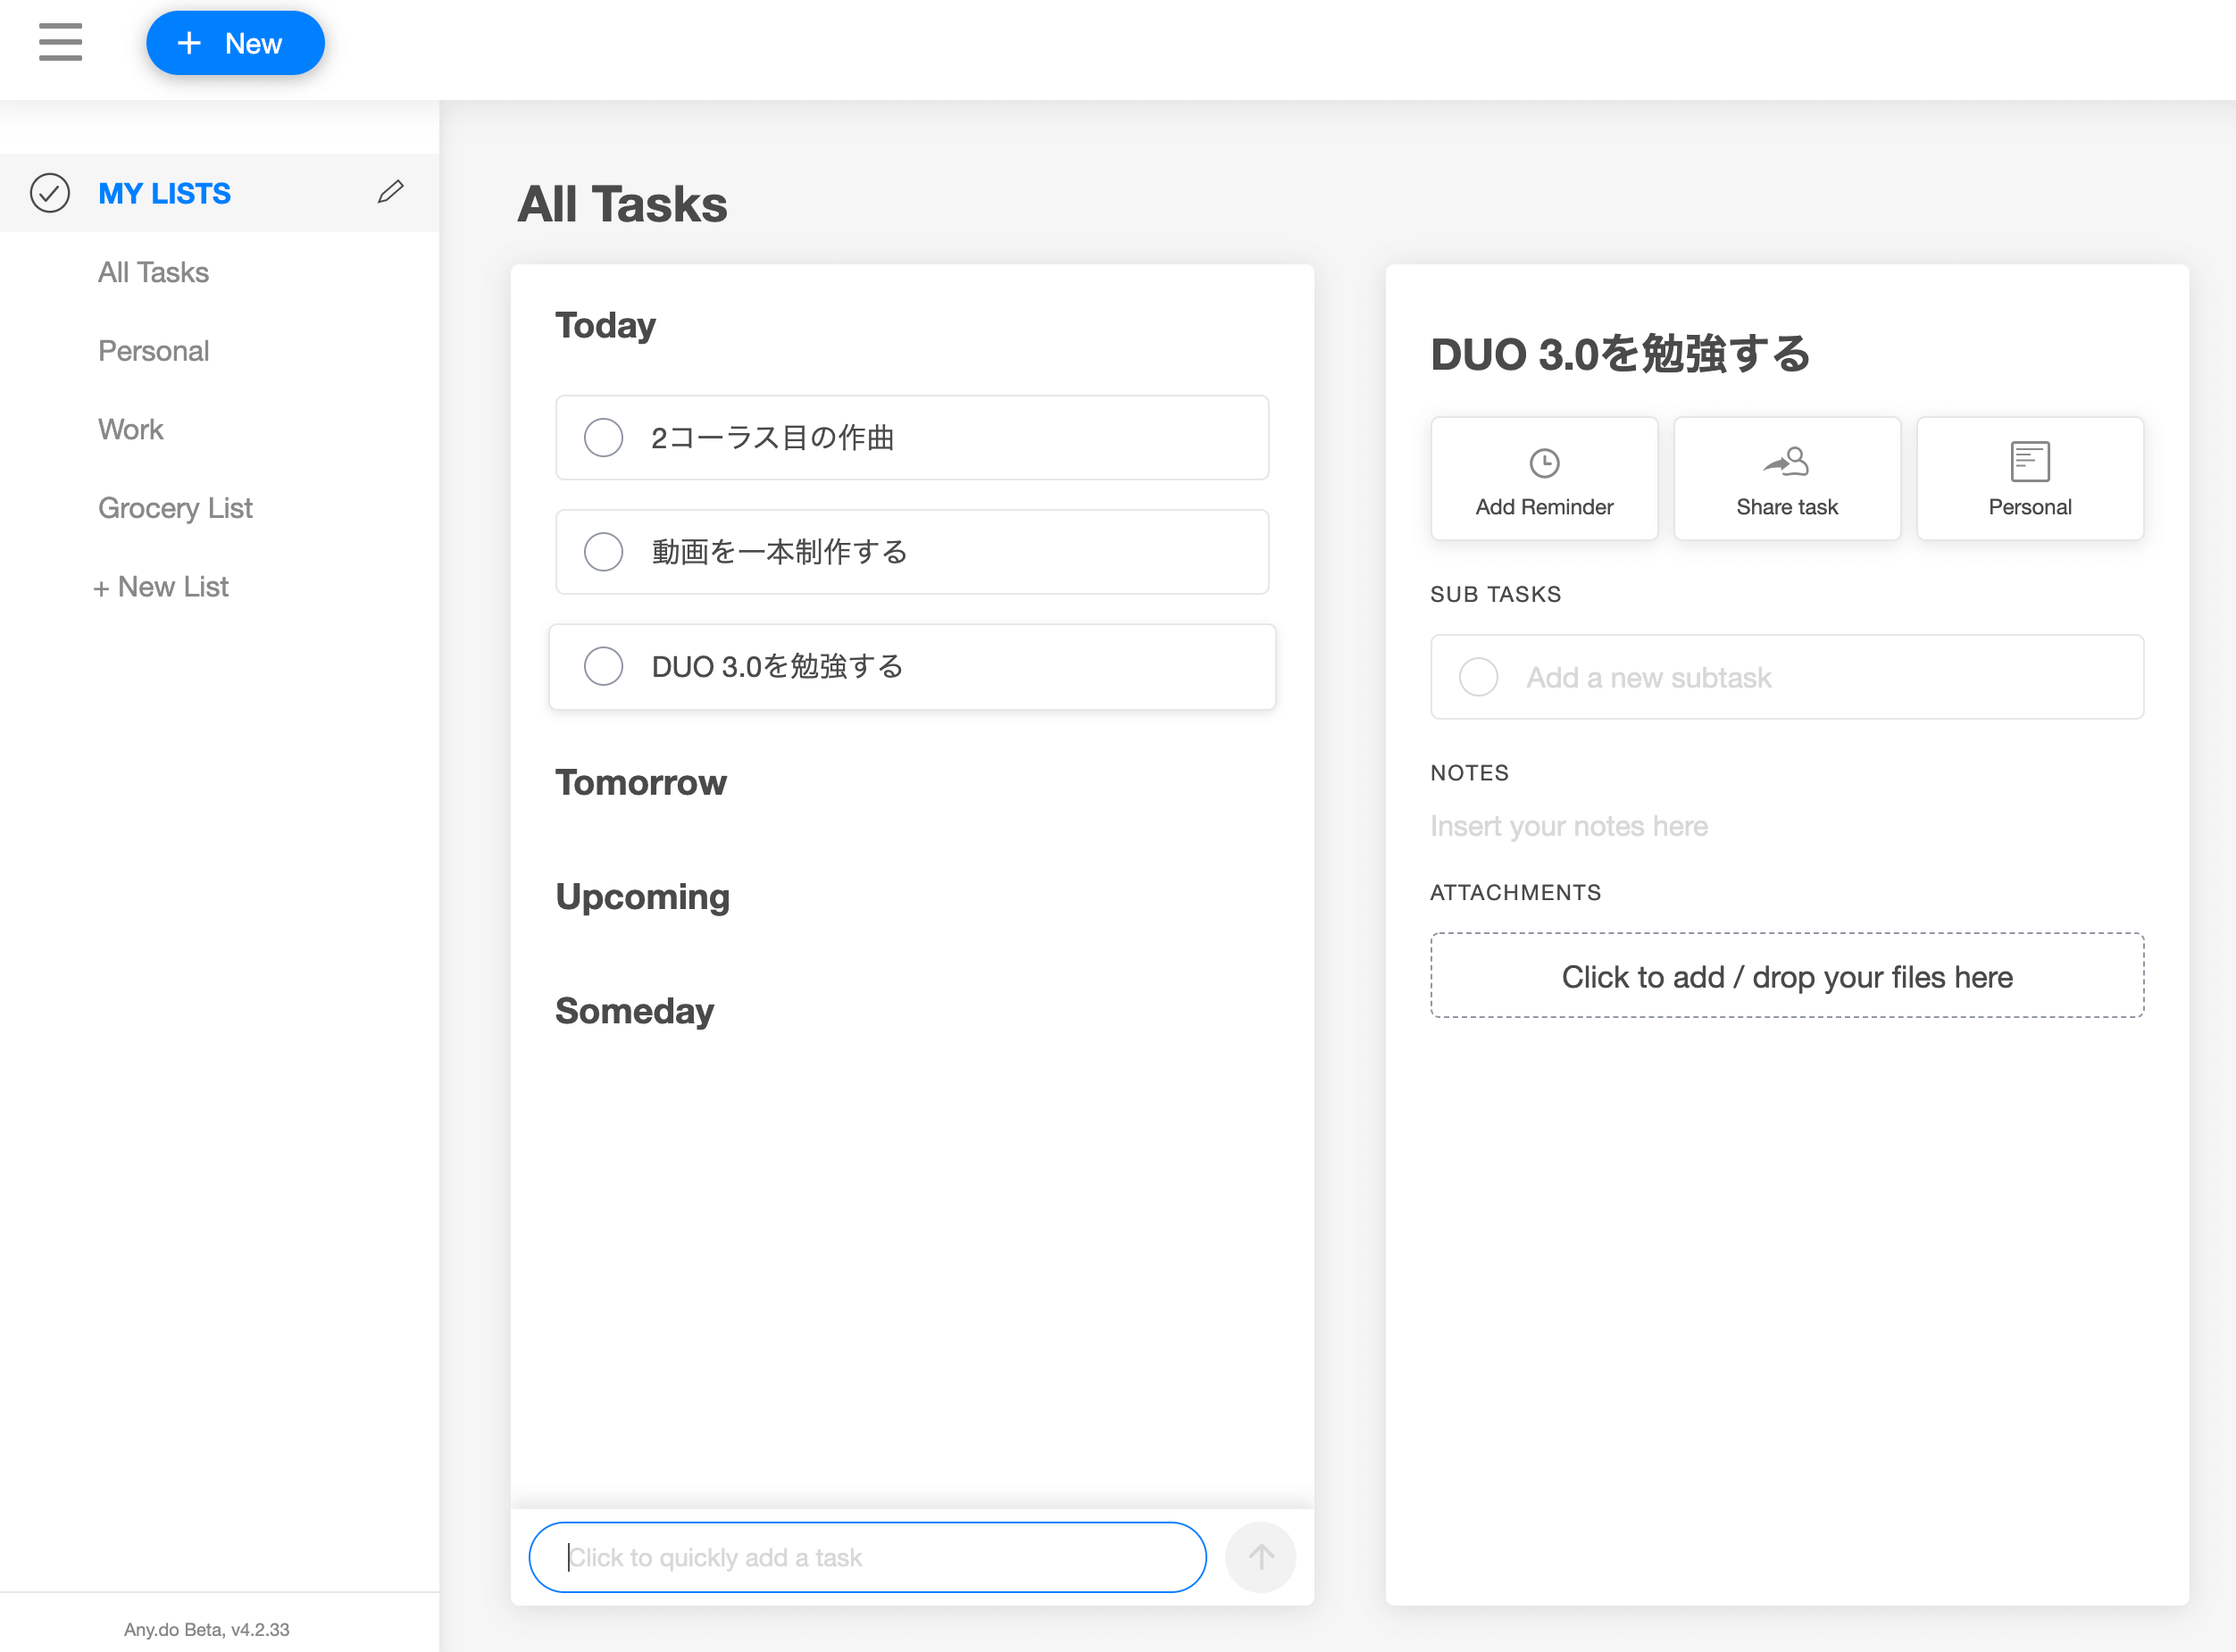Screen dimensions: 2236x1652
Task: Click the attachments drop zone
Action: [1786, 975]
